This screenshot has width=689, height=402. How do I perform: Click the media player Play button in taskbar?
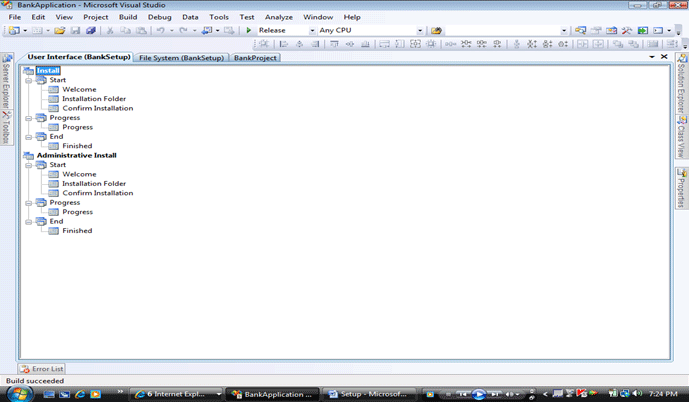pos(479,395)
